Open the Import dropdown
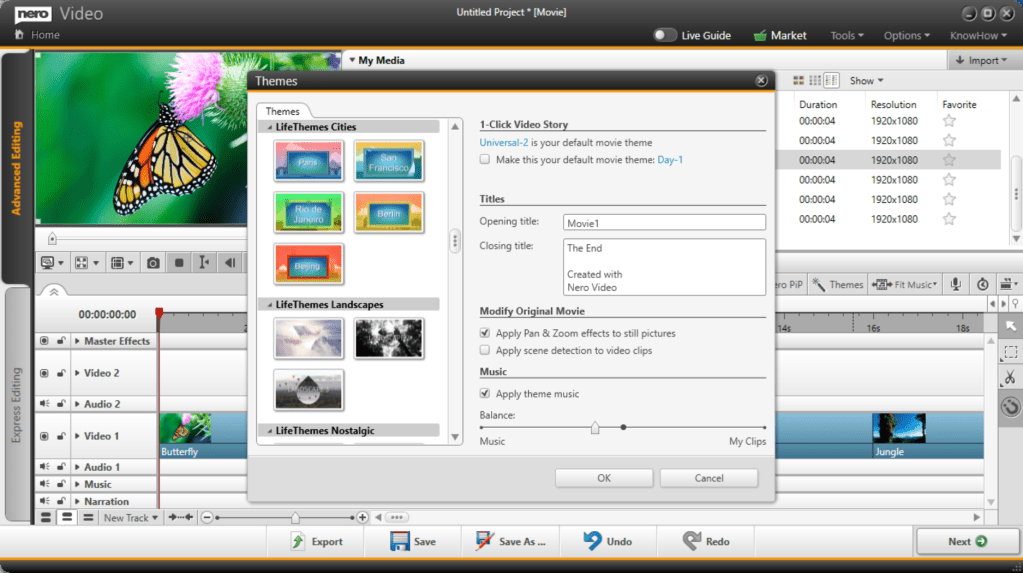Image resolution: width=1023 pixels, height=573 pixels. pyautogui.click(x=983, y=60)
